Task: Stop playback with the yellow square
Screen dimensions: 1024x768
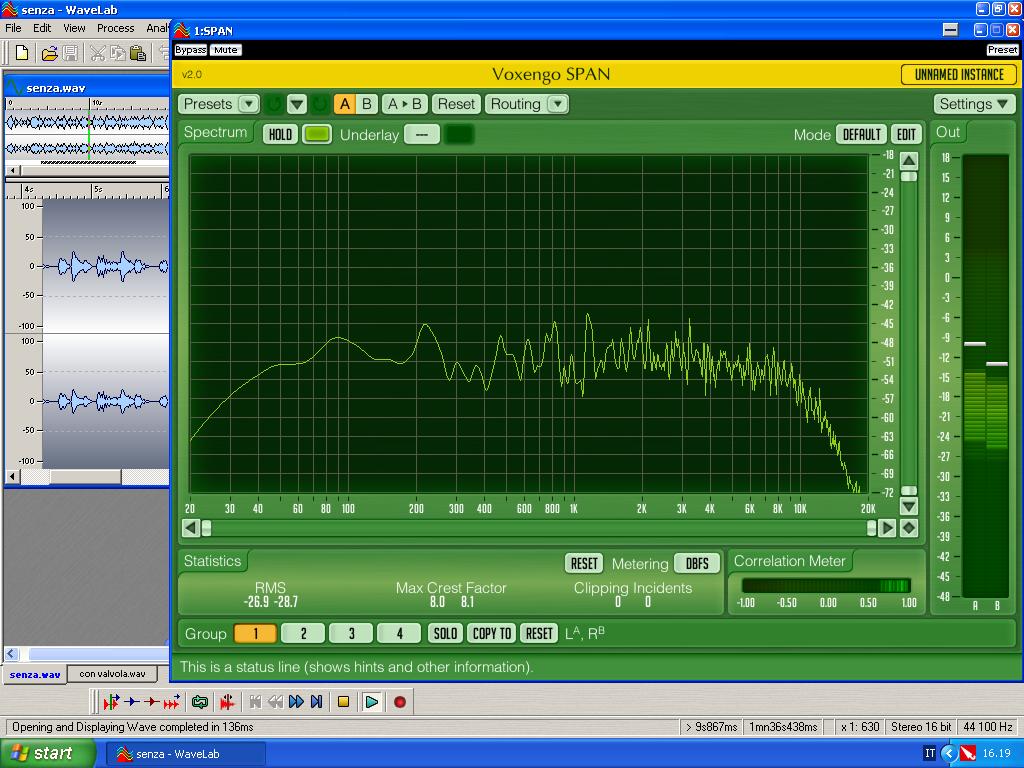Action: 344,702
